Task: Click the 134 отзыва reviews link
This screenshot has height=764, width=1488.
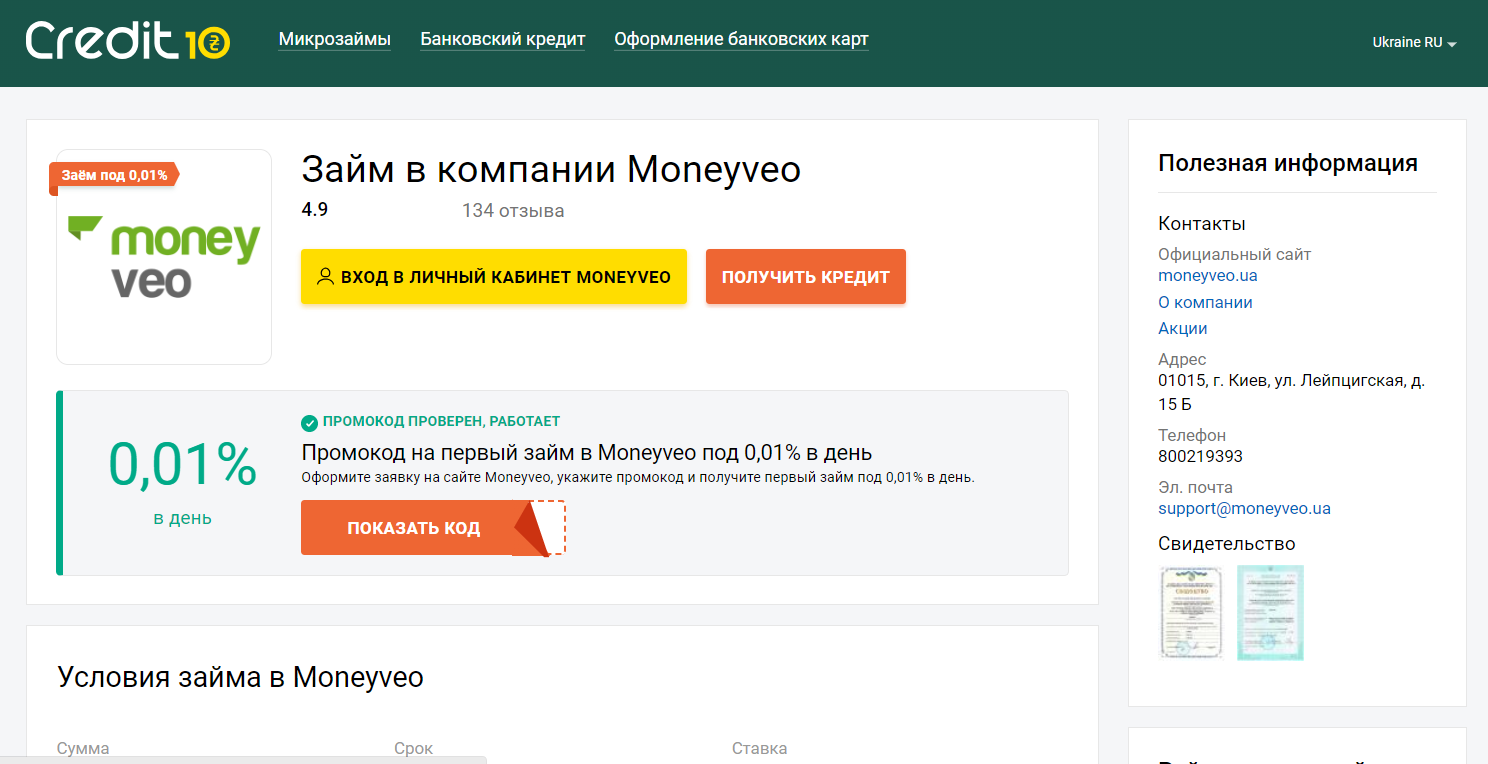Action: pyautogui.click(x=513, y=211)
